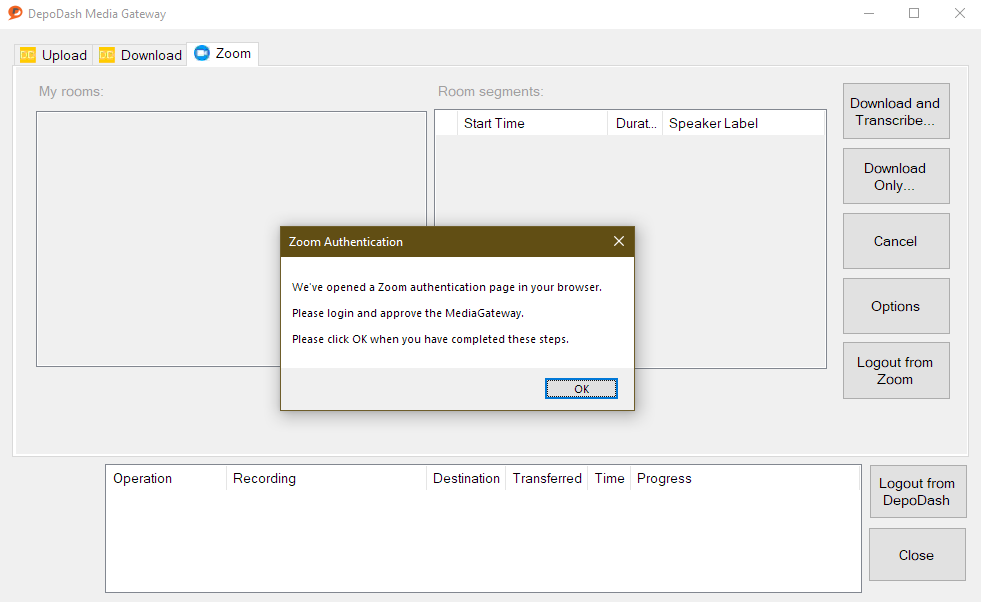981x602 pixels.
Task: Click the "Please login and approve the MediaGateway." text
Action: point(408,313)
